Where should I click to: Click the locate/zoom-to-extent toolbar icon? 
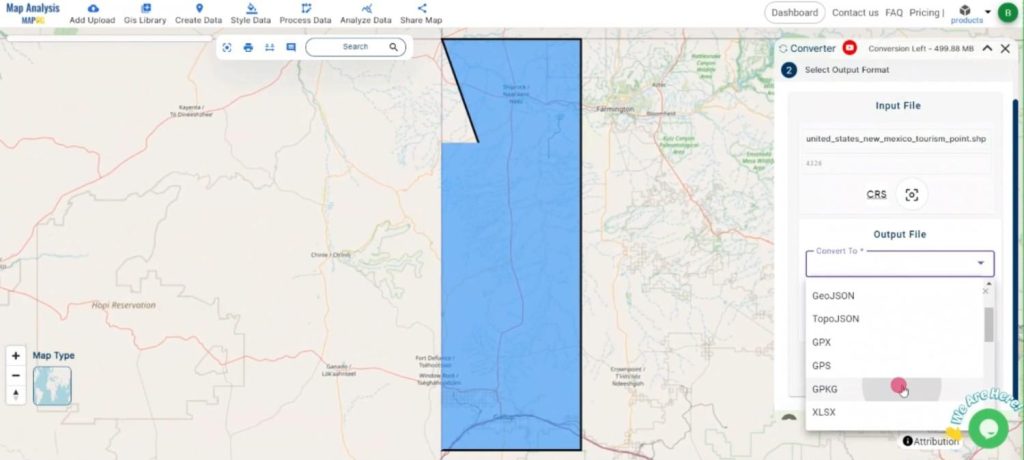227,47
